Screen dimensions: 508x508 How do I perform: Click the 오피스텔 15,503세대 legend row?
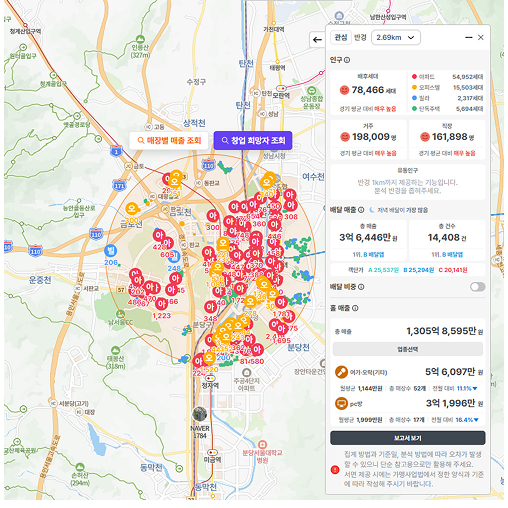click(447, 88)
